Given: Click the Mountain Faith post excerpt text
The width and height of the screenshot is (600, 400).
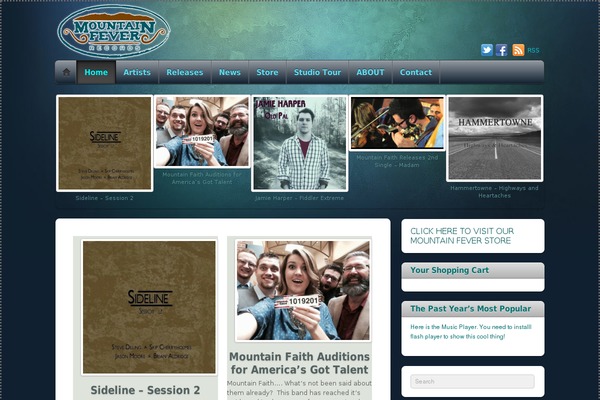Looking at the screenshot, I should pyautogui.click(x=299, y=390).
